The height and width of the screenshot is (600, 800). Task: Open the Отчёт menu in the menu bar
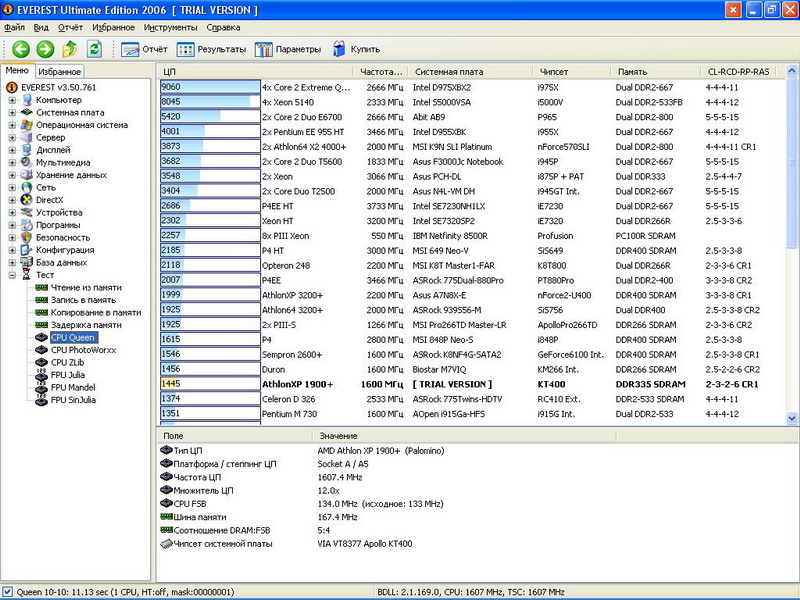pos(70,28)
